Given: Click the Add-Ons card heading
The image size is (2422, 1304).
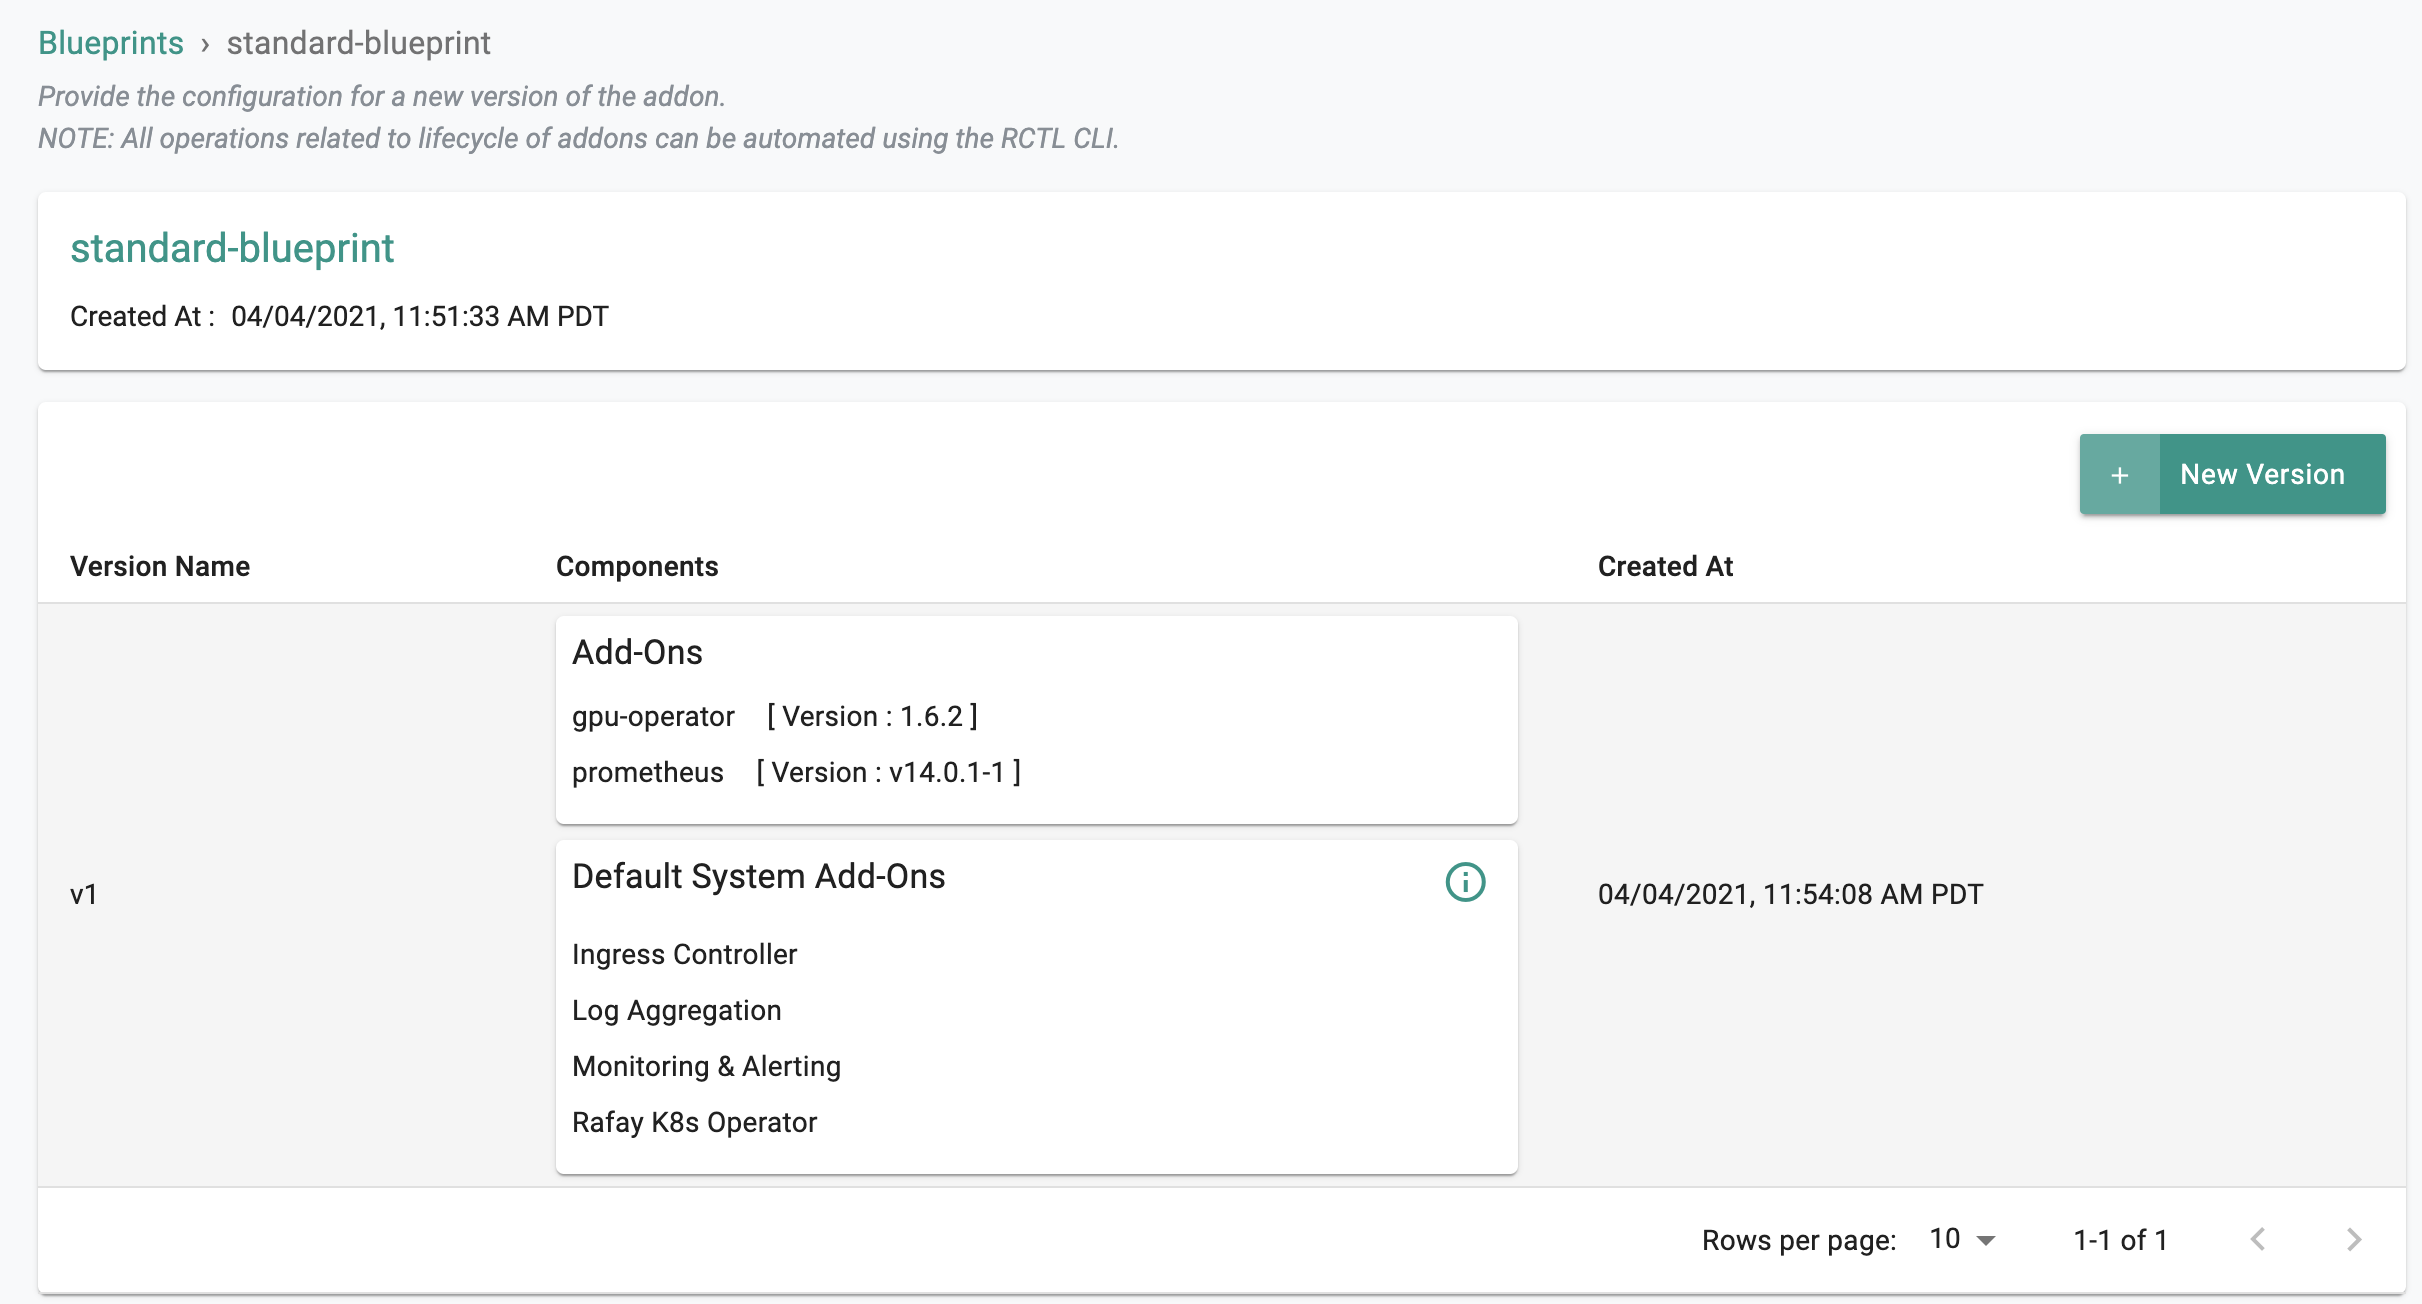Looking at the screenshot, I should [637, 652].
